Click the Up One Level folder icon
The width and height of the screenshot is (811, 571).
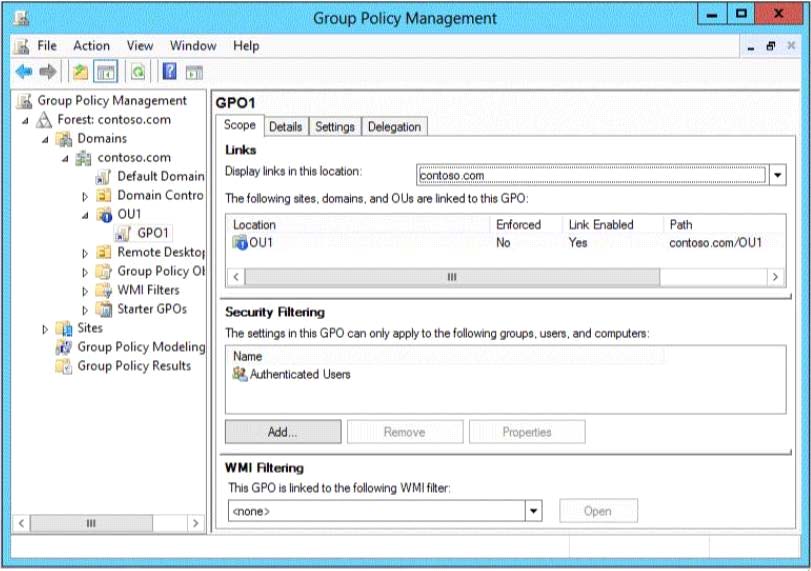[80, 72]
